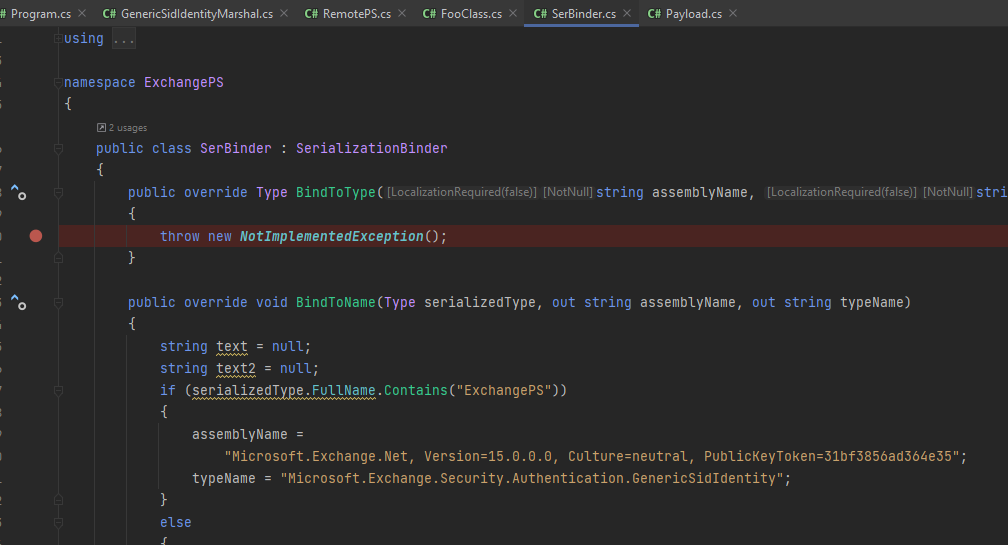Click the C# file icon on RemotePS.cs tab
The width and height of the screenshot is (1008, 545).
311,14
